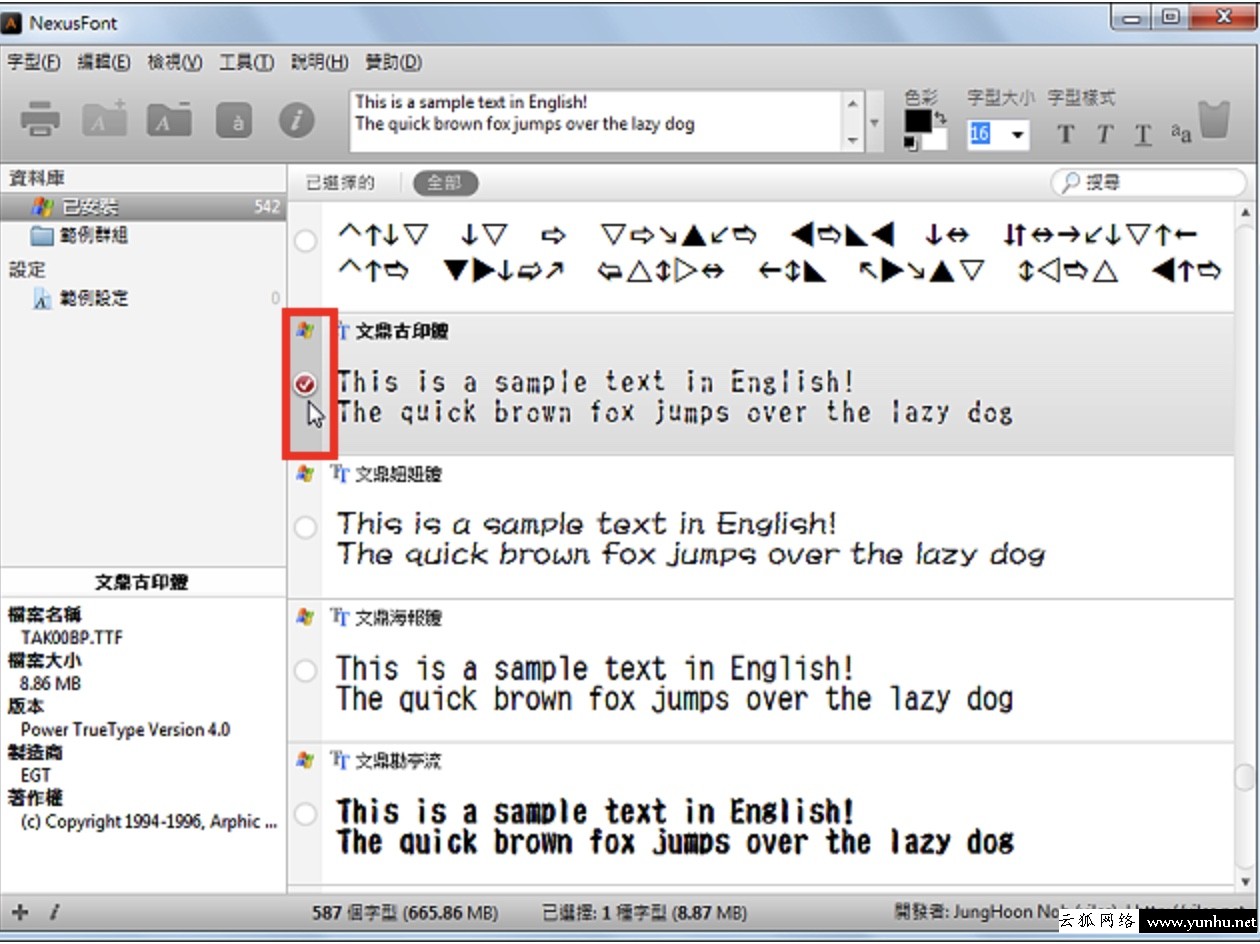Click the white background color swatch
This screenshot has height=944, width=1260.
click(934, 140)
